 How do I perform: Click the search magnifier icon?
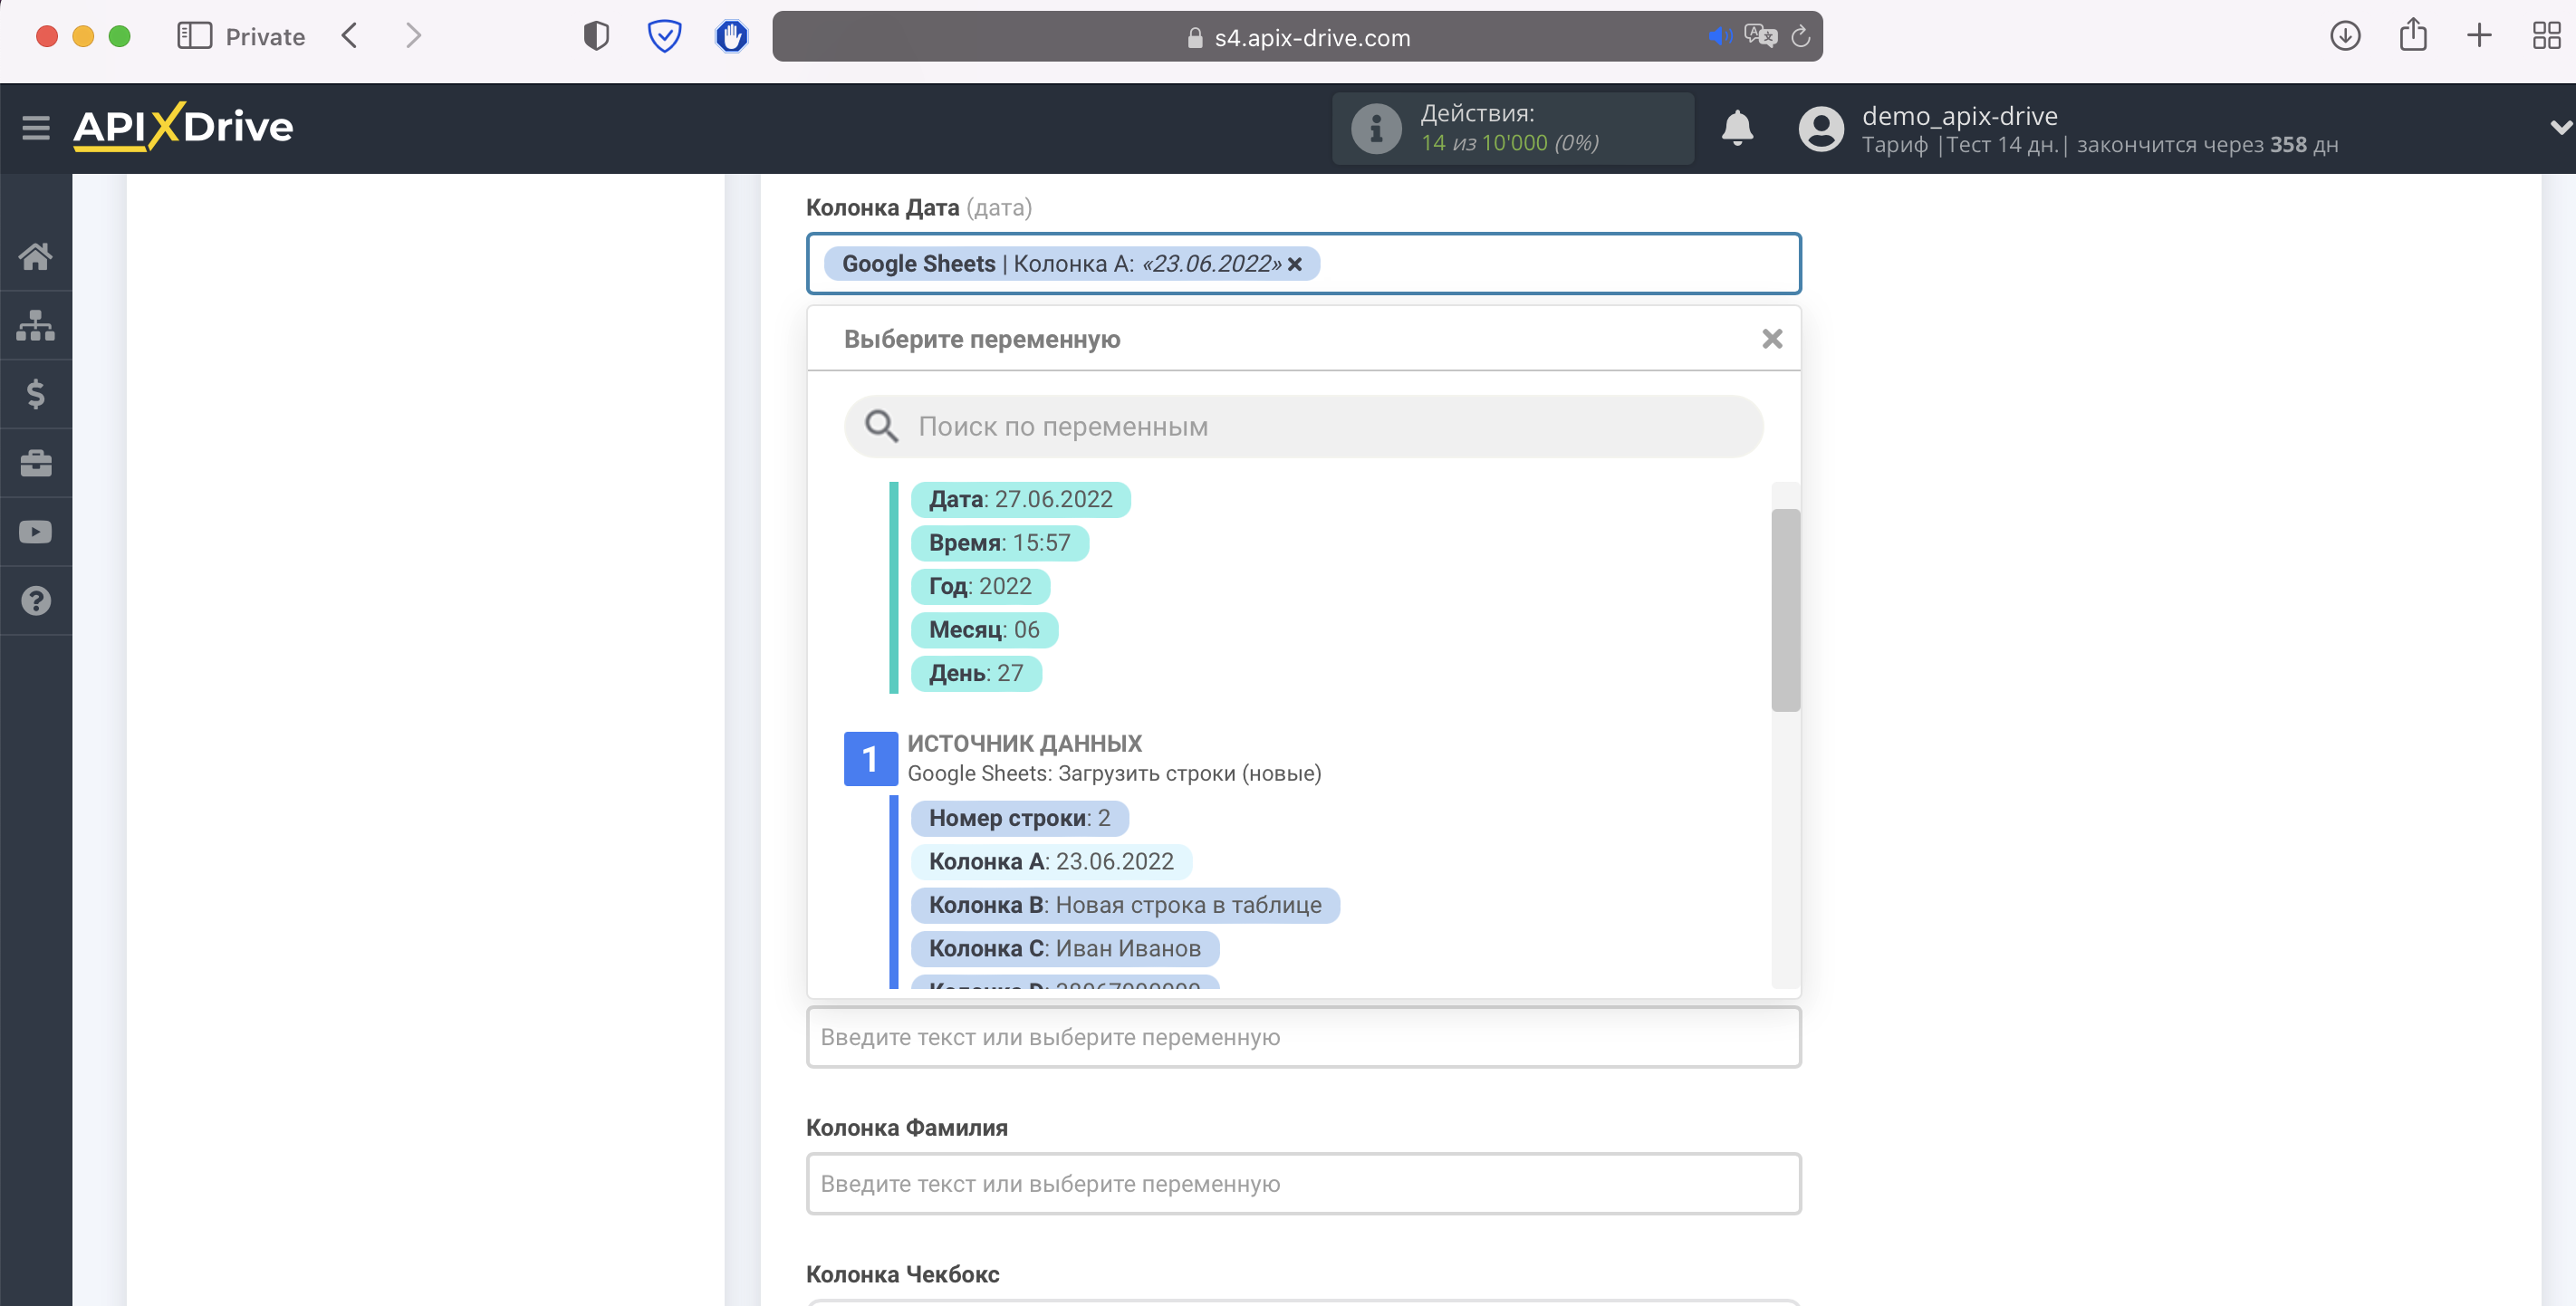tap(881, 427)
